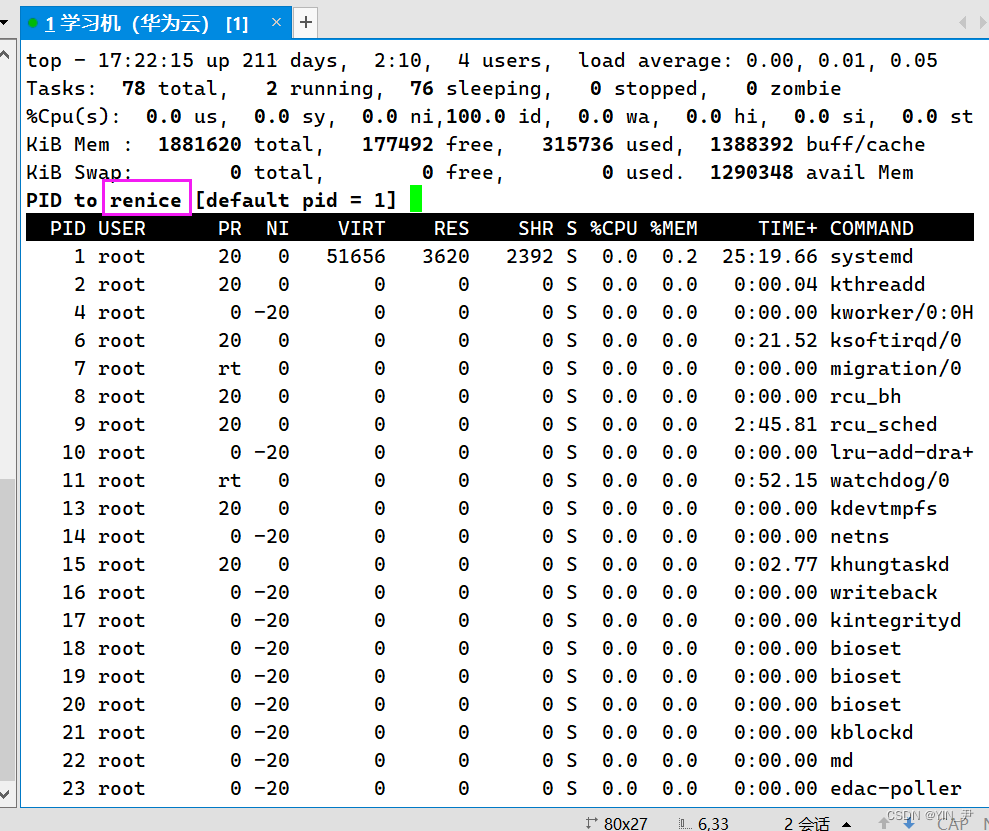This screenshot has width=989, height=831.
Task: Click the watchdog/0 process name
Action: click(890, 480)
